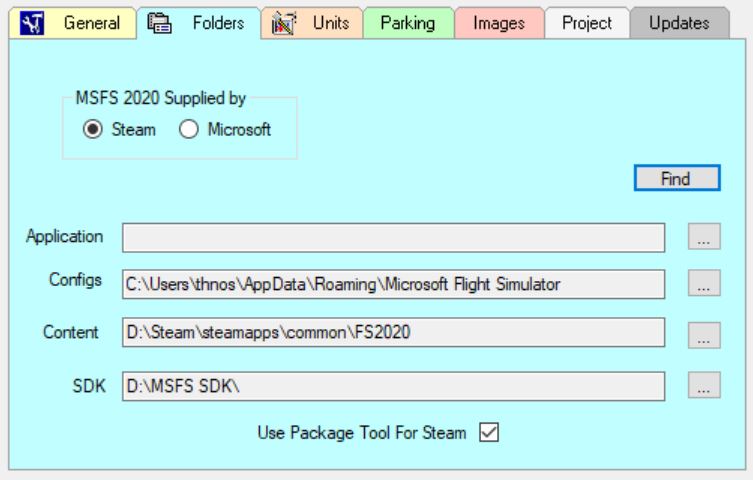Click the Folders tab icon
The image size is (753, 480).
(x=159, y=23)
